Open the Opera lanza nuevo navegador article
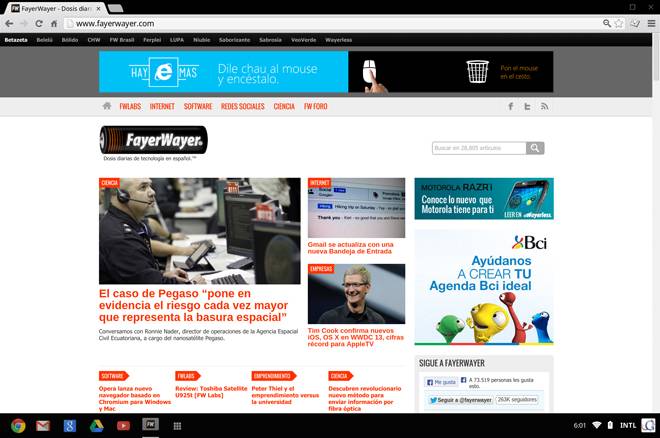The height and width of the screenshot is (438, 660). 135,398
